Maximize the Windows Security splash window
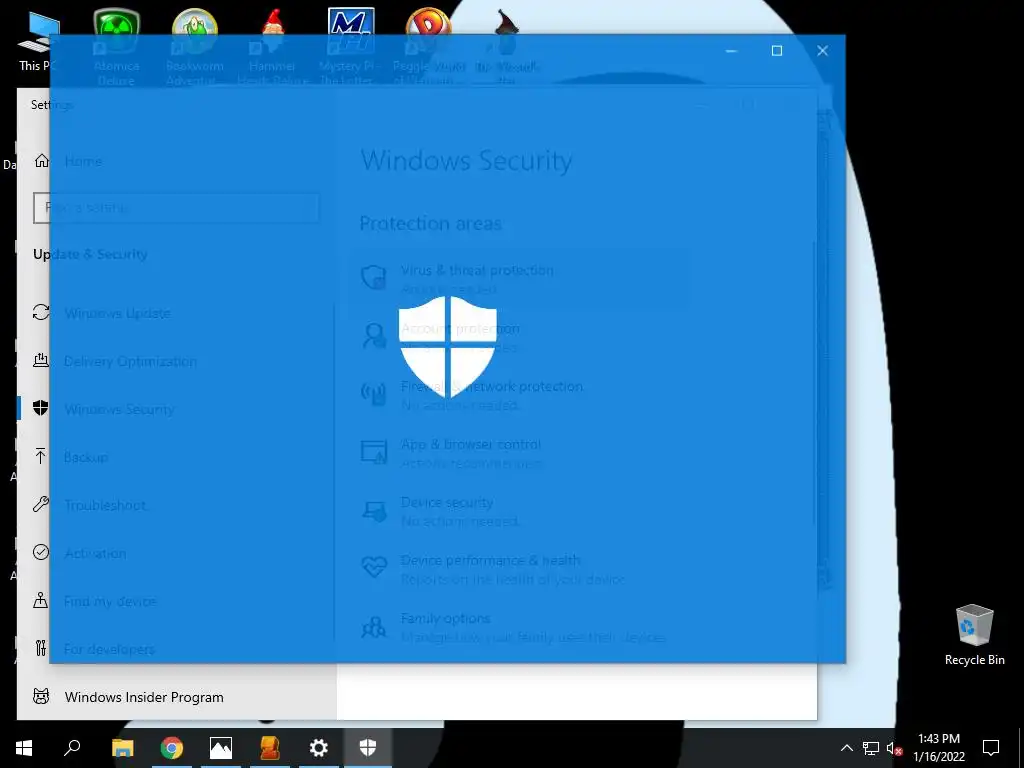The height and width of the screenshot is (768, 1024). (776, 51)
